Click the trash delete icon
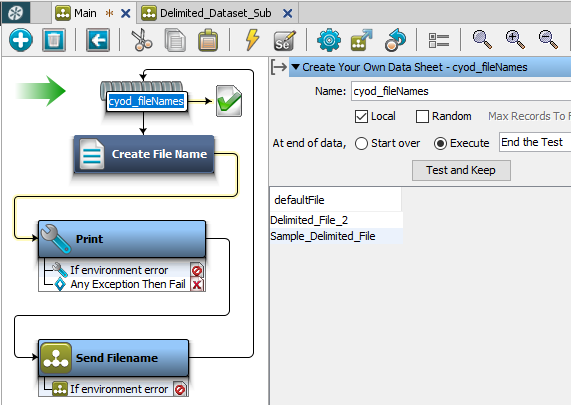The image size is (571, 405). click(x=54, y=40)
